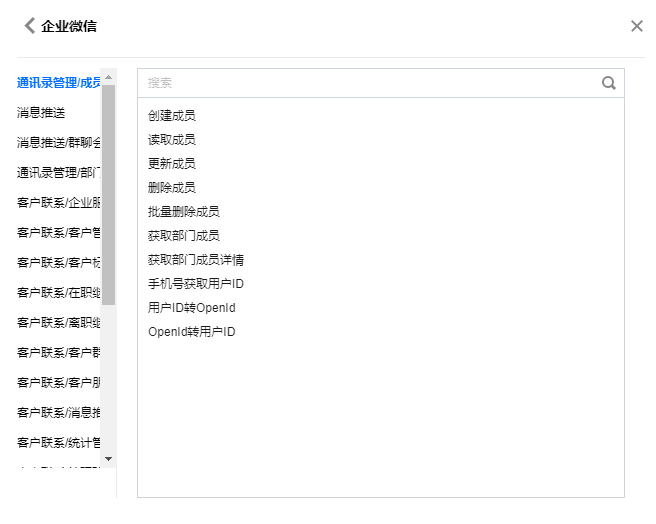Choose the 手机号获取用户ID action
656x524 pixels.
196,284
